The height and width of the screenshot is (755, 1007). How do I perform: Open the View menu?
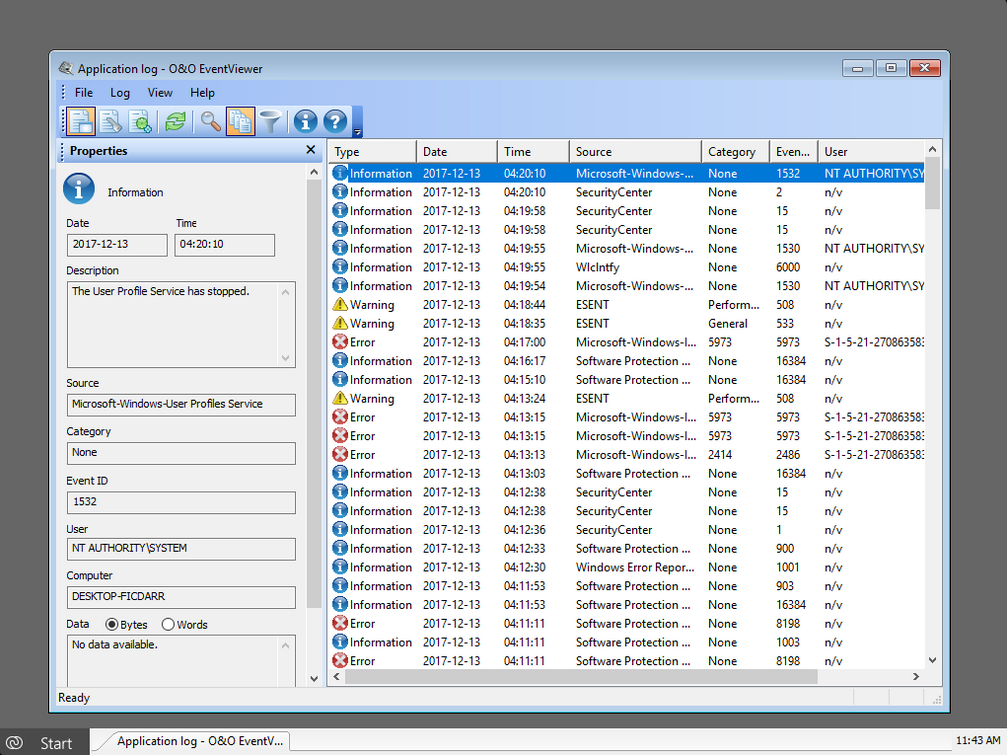(x=160, y=93)
